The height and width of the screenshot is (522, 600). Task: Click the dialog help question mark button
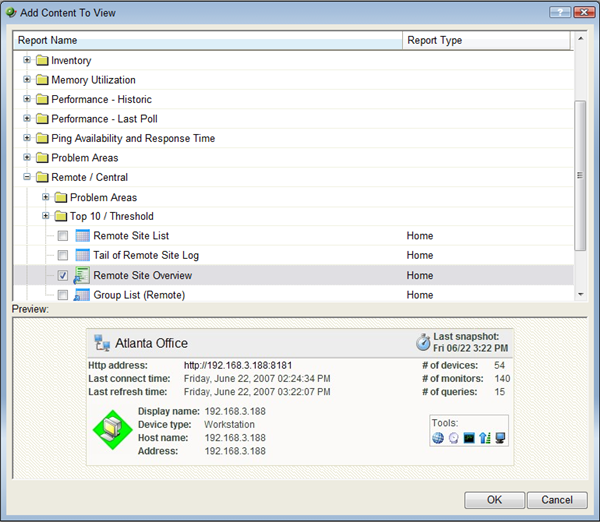(x=560, y=12)
